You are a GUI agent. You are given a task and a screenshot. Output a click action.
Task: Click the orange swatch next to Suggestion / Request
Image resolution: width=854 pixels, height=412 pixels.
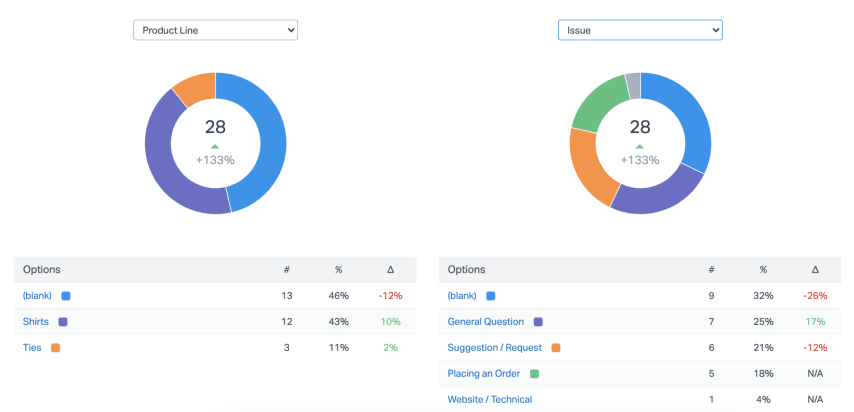coord(556,348)
